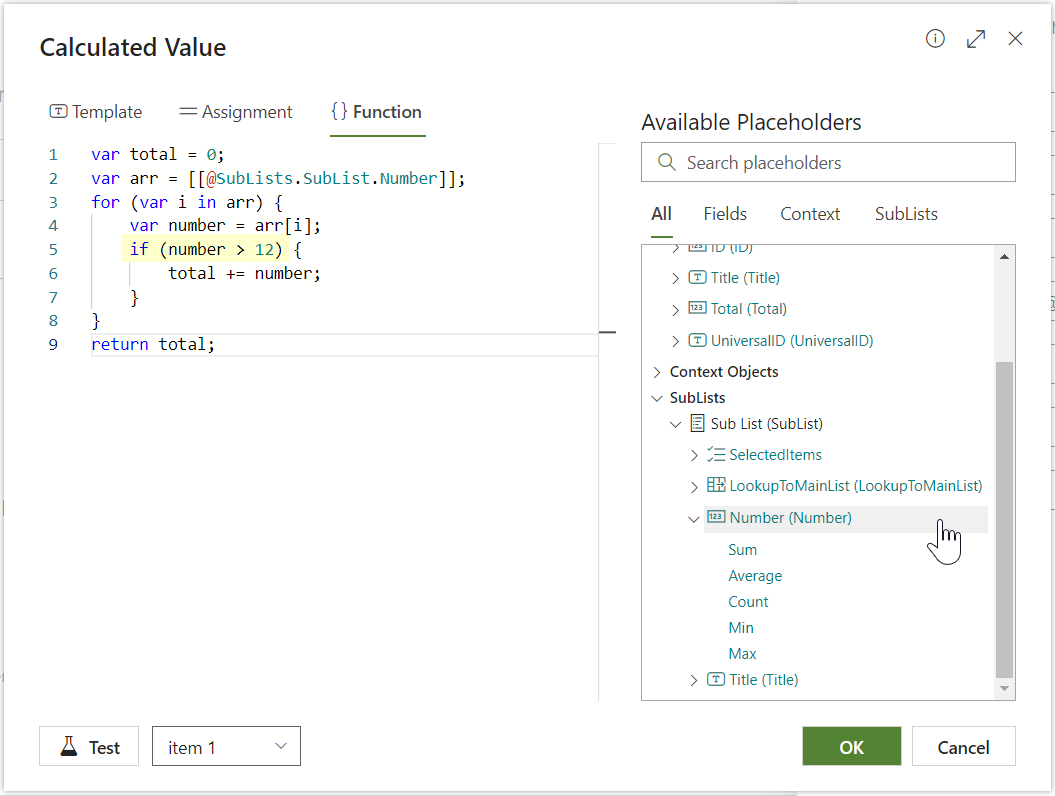Click the Sub List document icon
The height and width of the screenshot is (796, 1055).
(x=697, y=424)
